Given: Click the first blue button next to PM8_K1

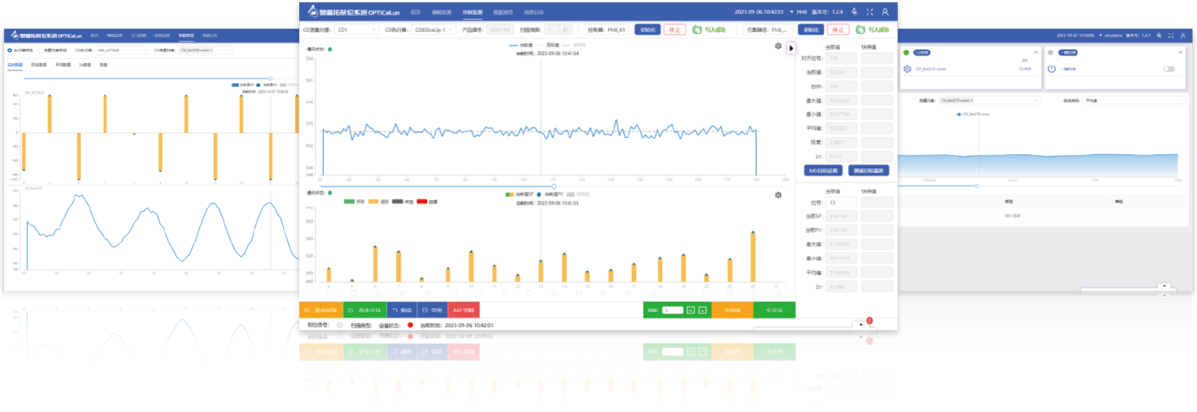Looking at the screenshot, I should point(646,30).
